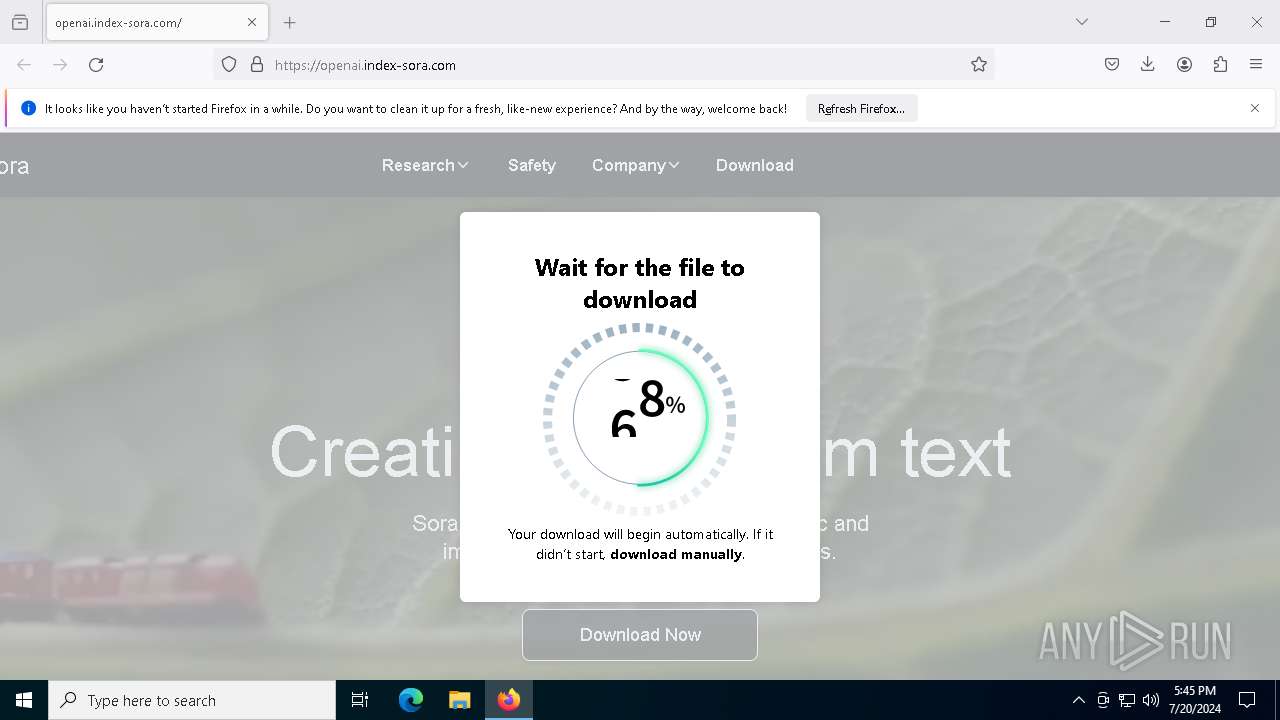Open the extensions puzzle icon
Screen dimensions: 1280x720
[x=1220, y=65]
